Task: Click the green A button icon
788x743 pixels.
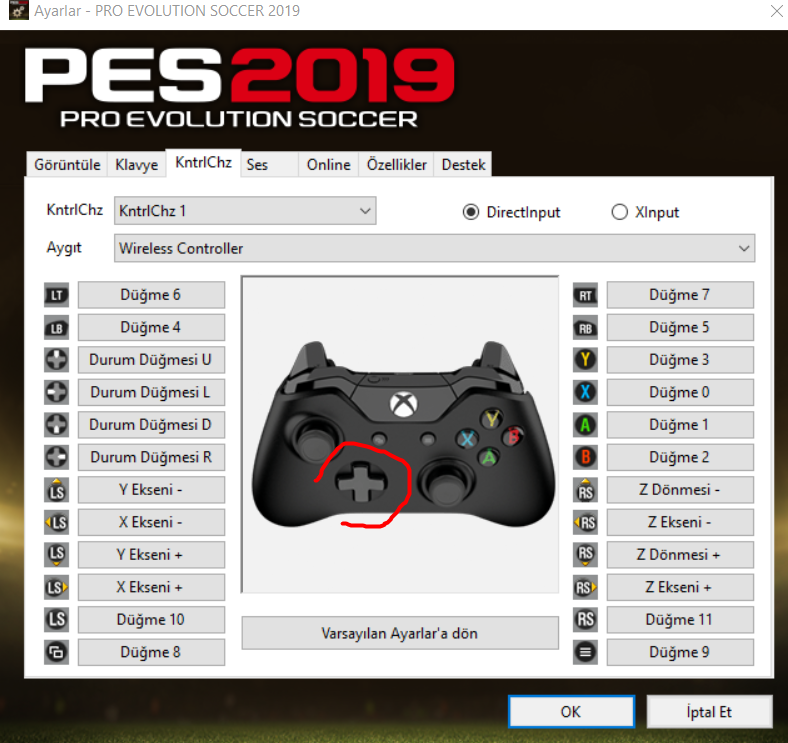Action: [585, 425]
